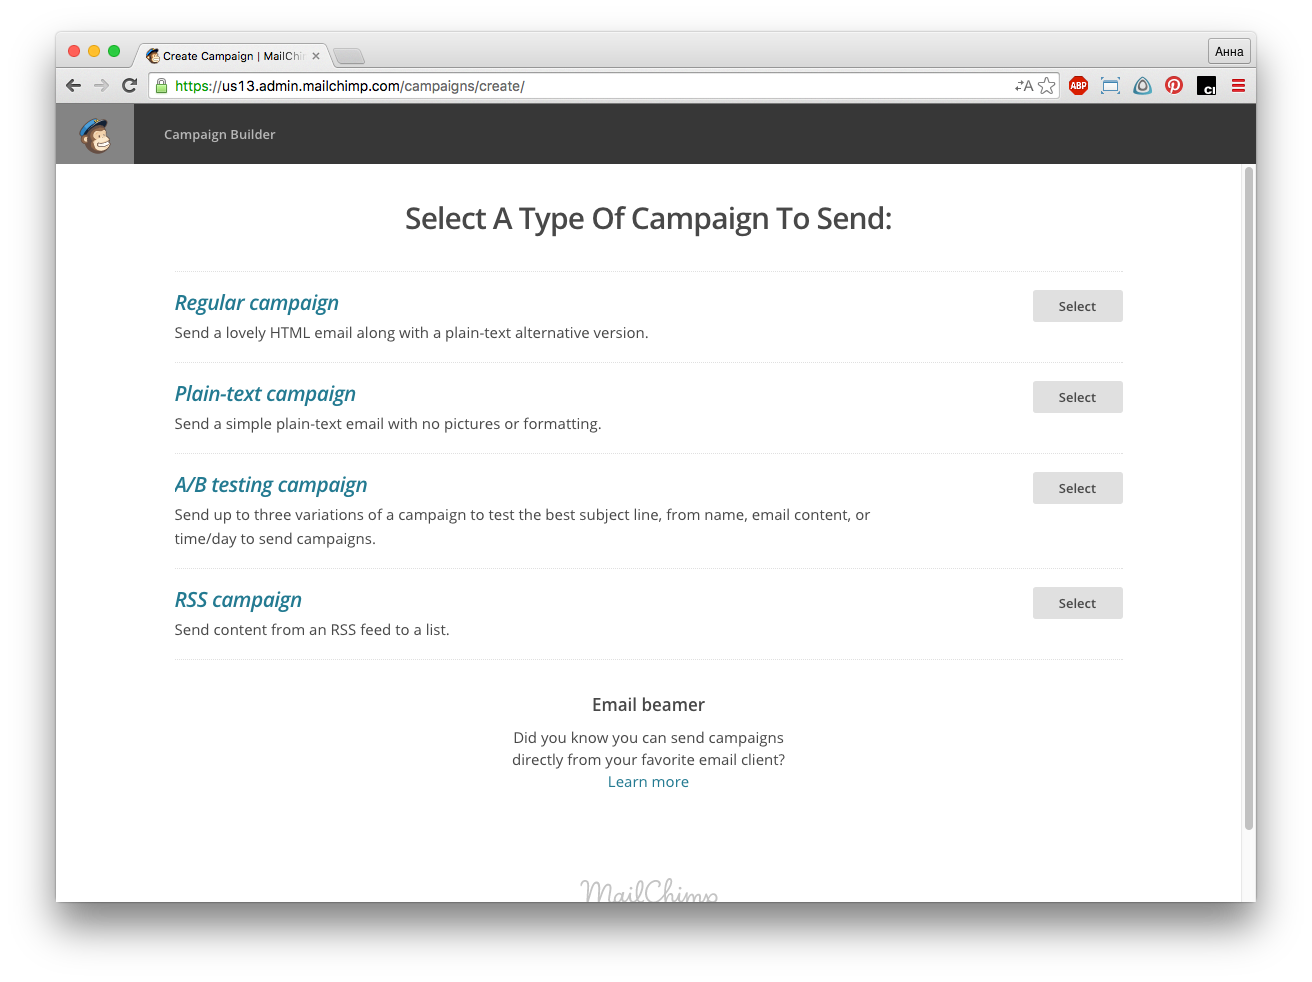The height and width of the screenshot is (982, 1312).
Task: Click the screen capture extension icon
Action: pos(1110,86)
